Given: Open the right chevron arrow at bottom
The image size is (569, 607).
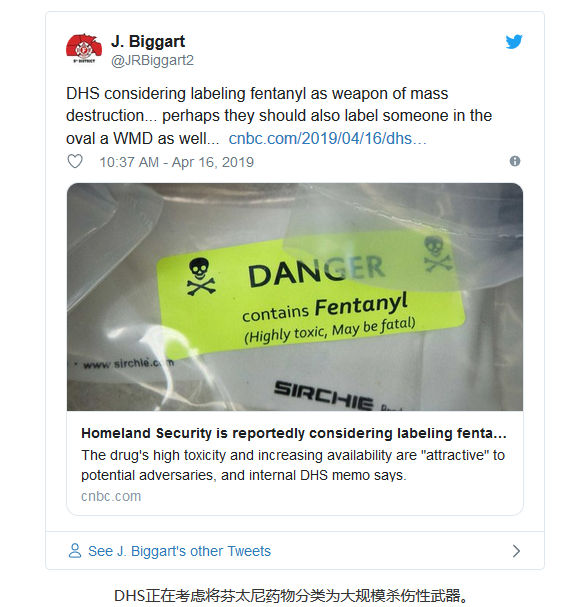Looking at the screenshot, I should tap(516, 551).
